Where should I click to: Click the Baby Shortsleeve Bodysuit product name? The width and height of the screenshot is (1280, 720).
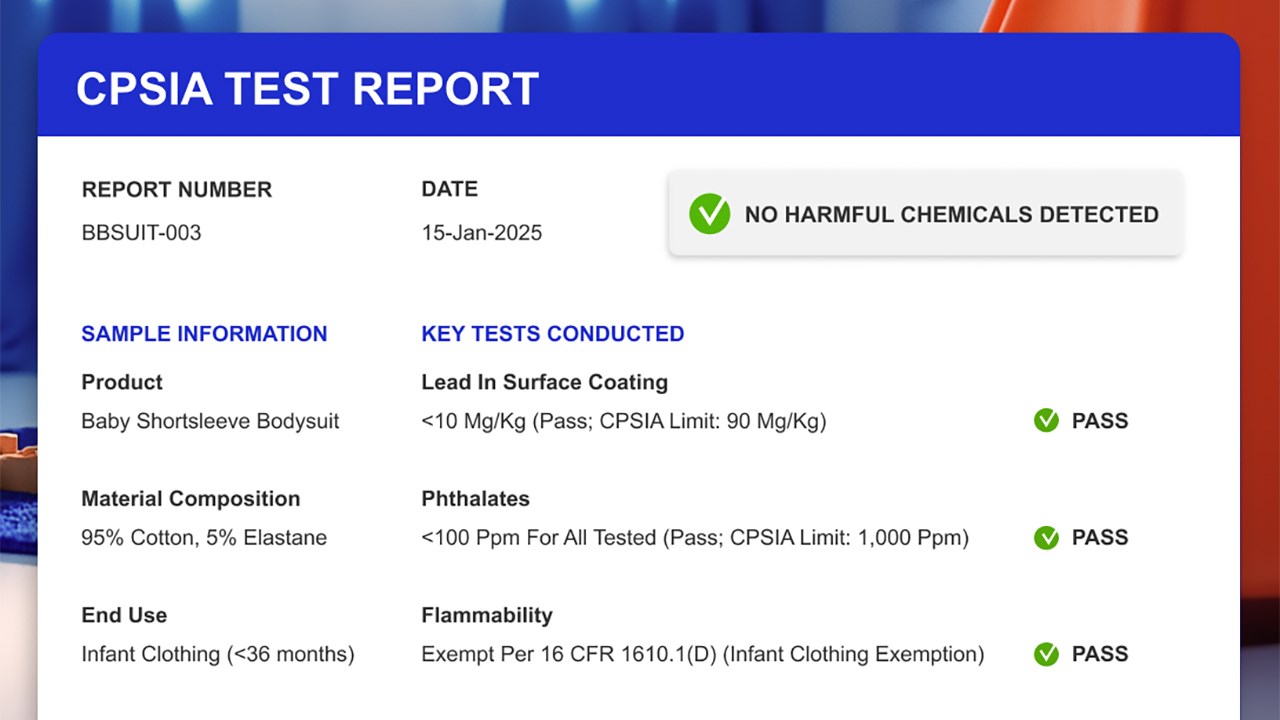coord(210,421)
